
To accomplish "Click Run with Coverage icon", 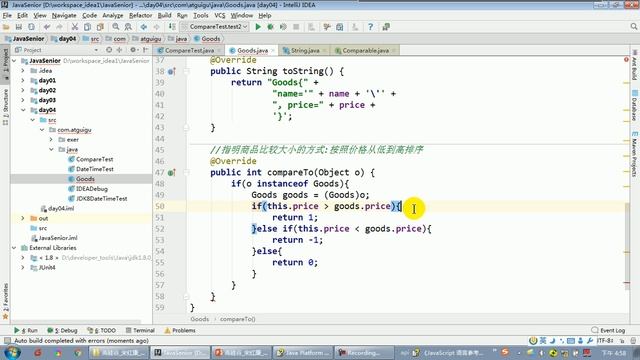I will 283,27.
